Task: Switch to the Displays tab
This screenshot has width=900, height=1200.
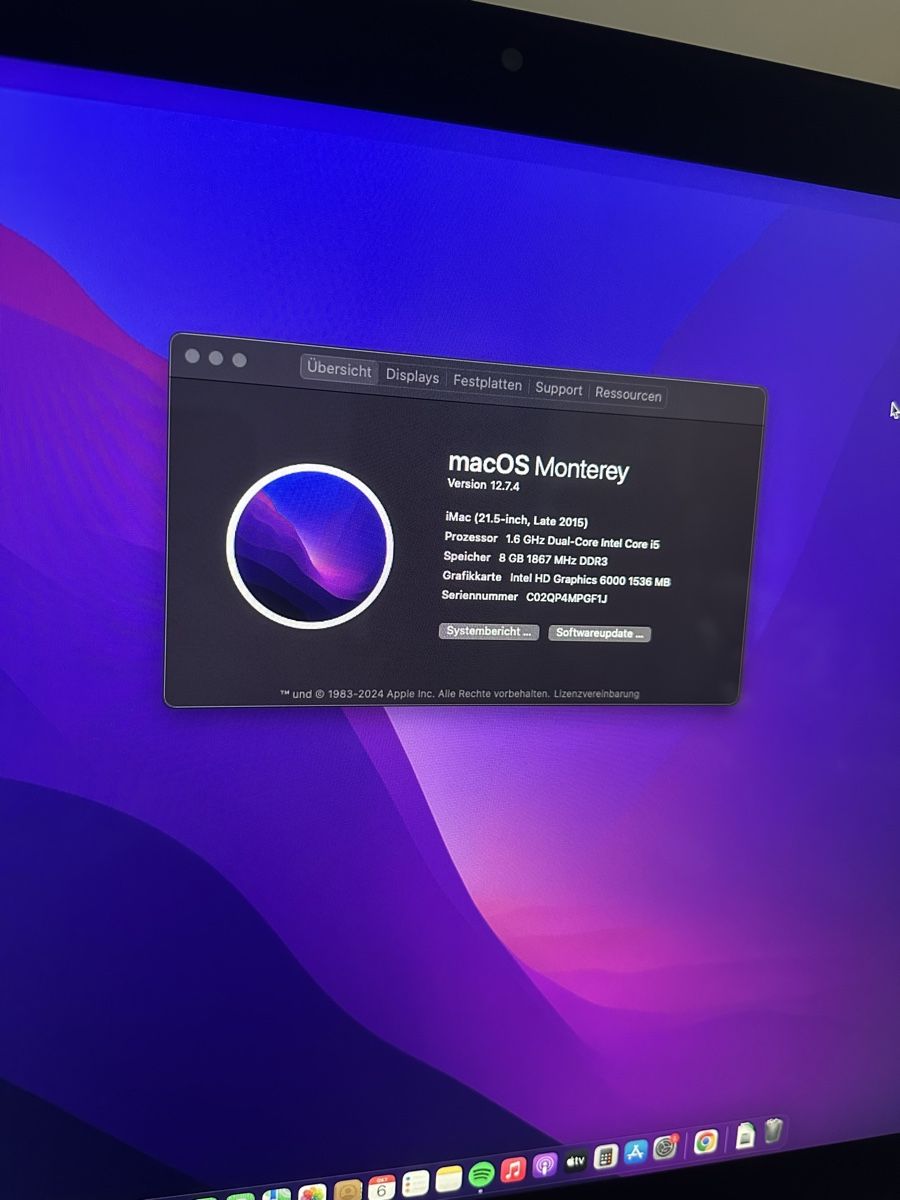Action: 412,376
